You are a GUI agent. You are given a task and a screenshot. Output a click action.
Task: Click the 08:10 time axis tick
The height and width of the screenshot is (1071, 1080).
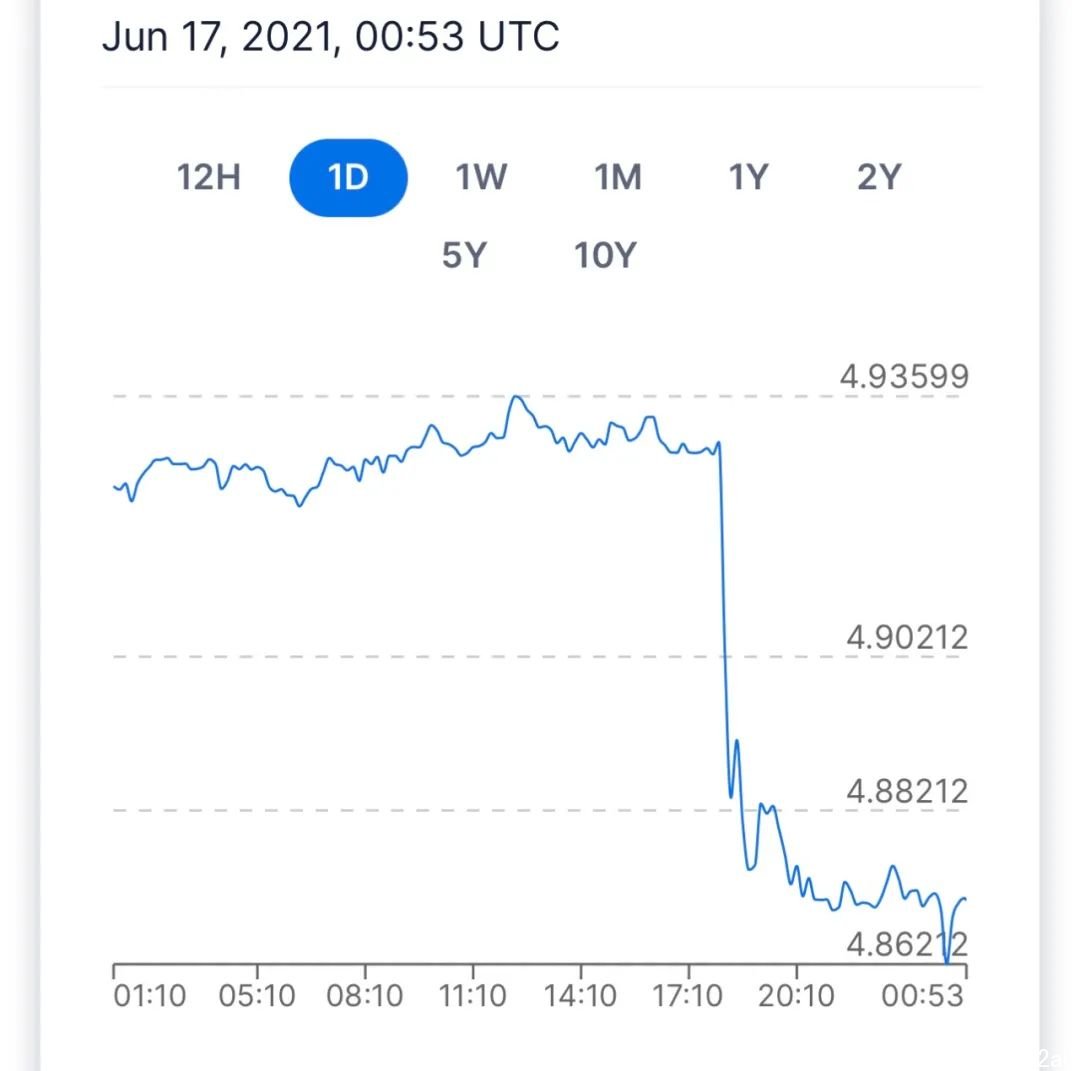[365, 996]
